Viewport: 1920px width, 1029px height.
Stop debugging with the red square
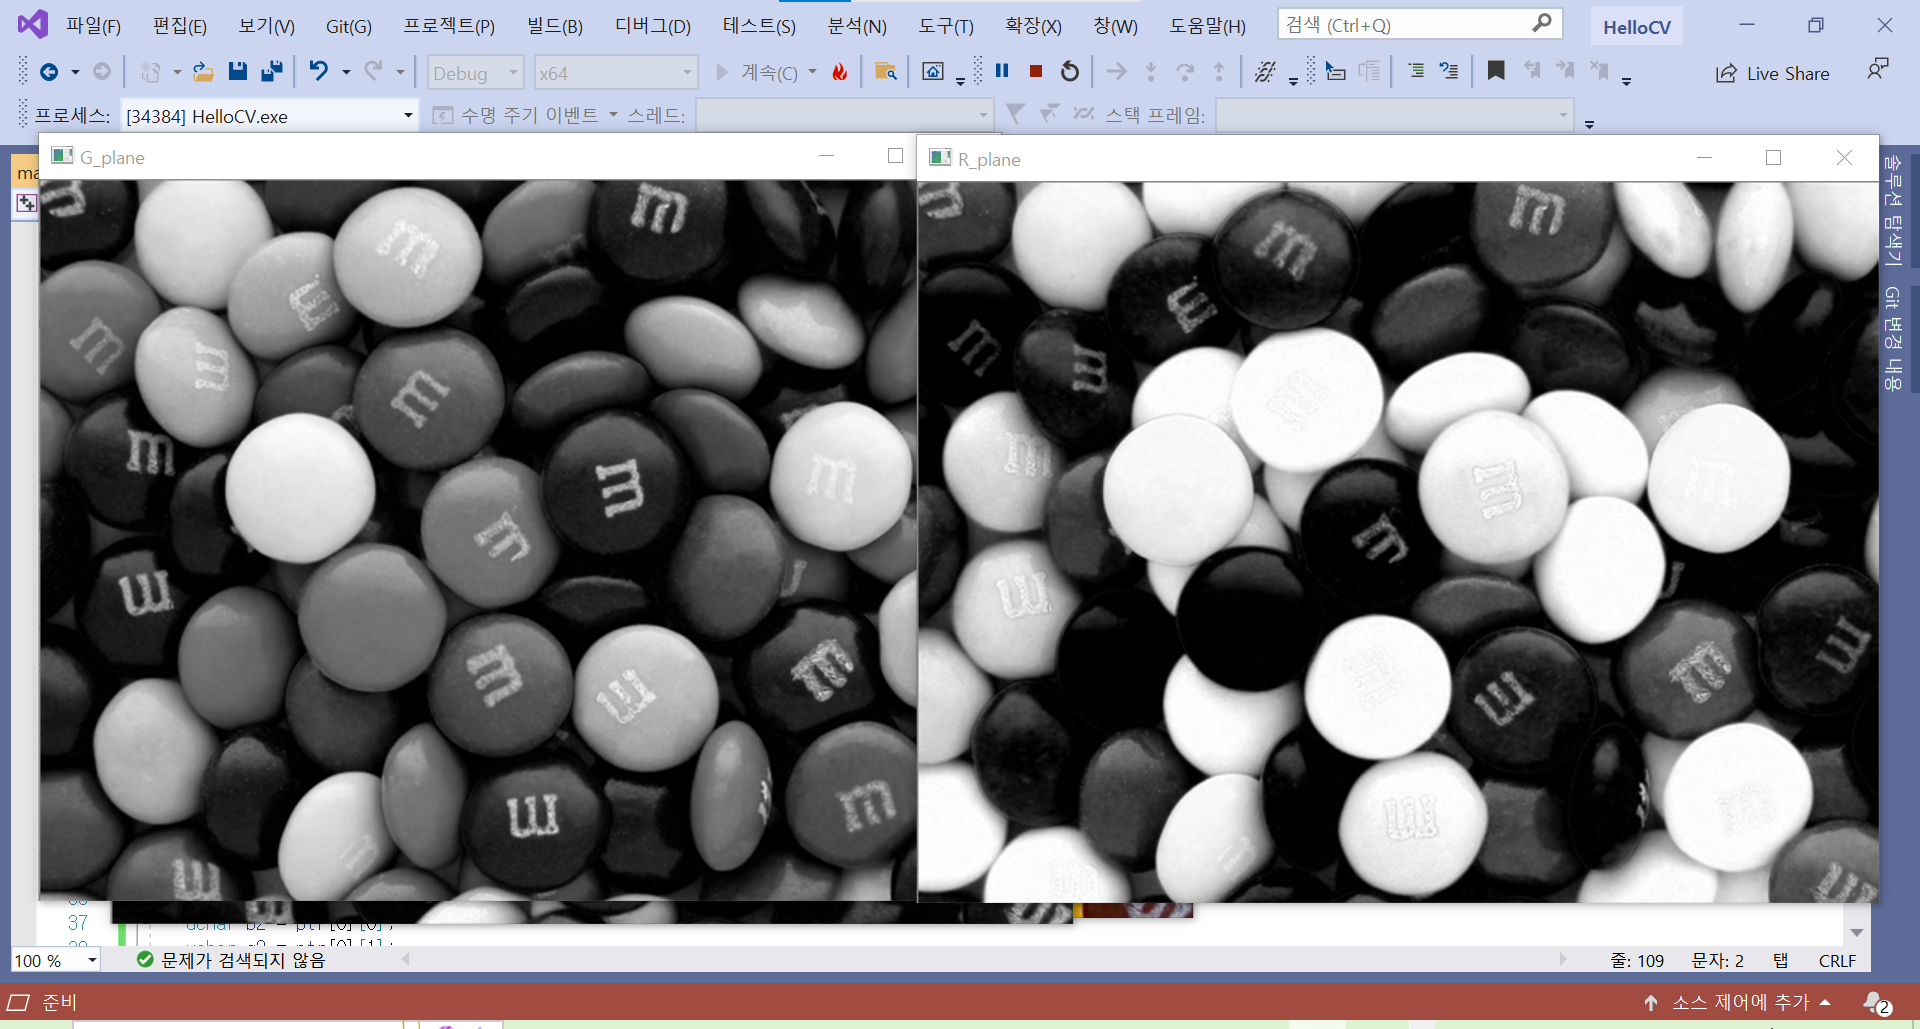point(1036,71)
